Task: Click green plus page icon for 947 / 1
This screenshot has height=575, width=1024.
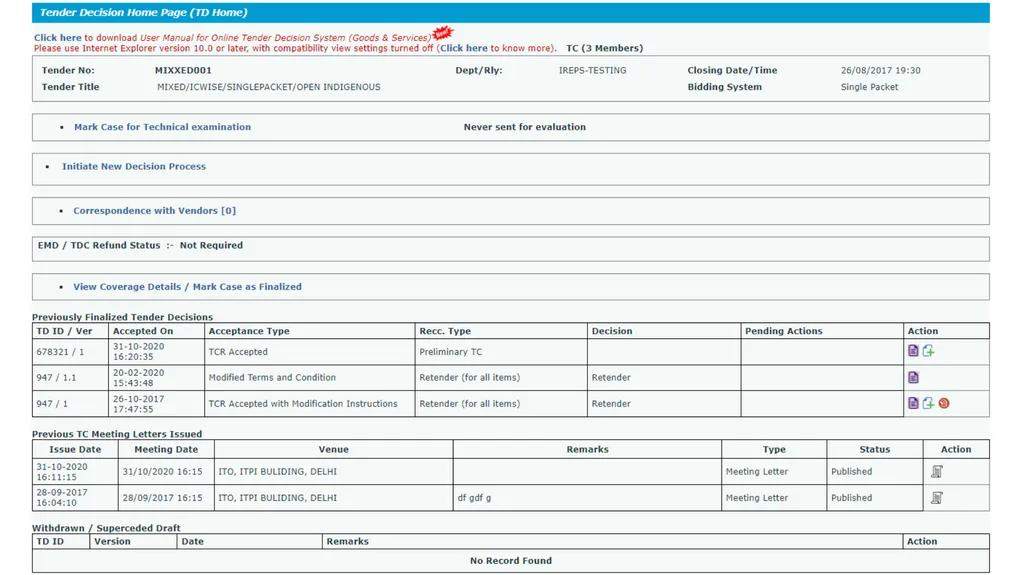Action: 928,403
